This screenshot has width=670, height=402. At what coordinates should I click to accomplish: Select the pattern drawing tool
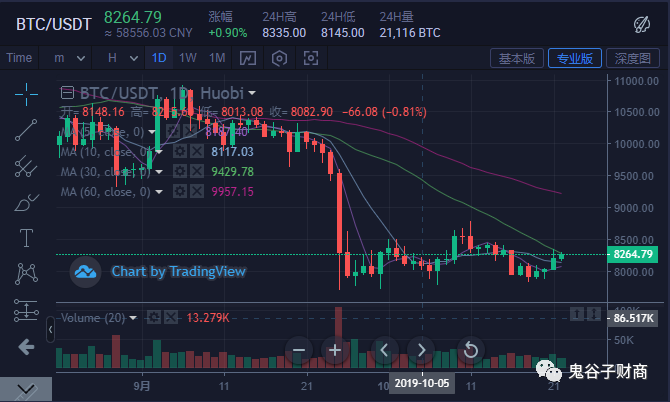click(x=26, y=273)
